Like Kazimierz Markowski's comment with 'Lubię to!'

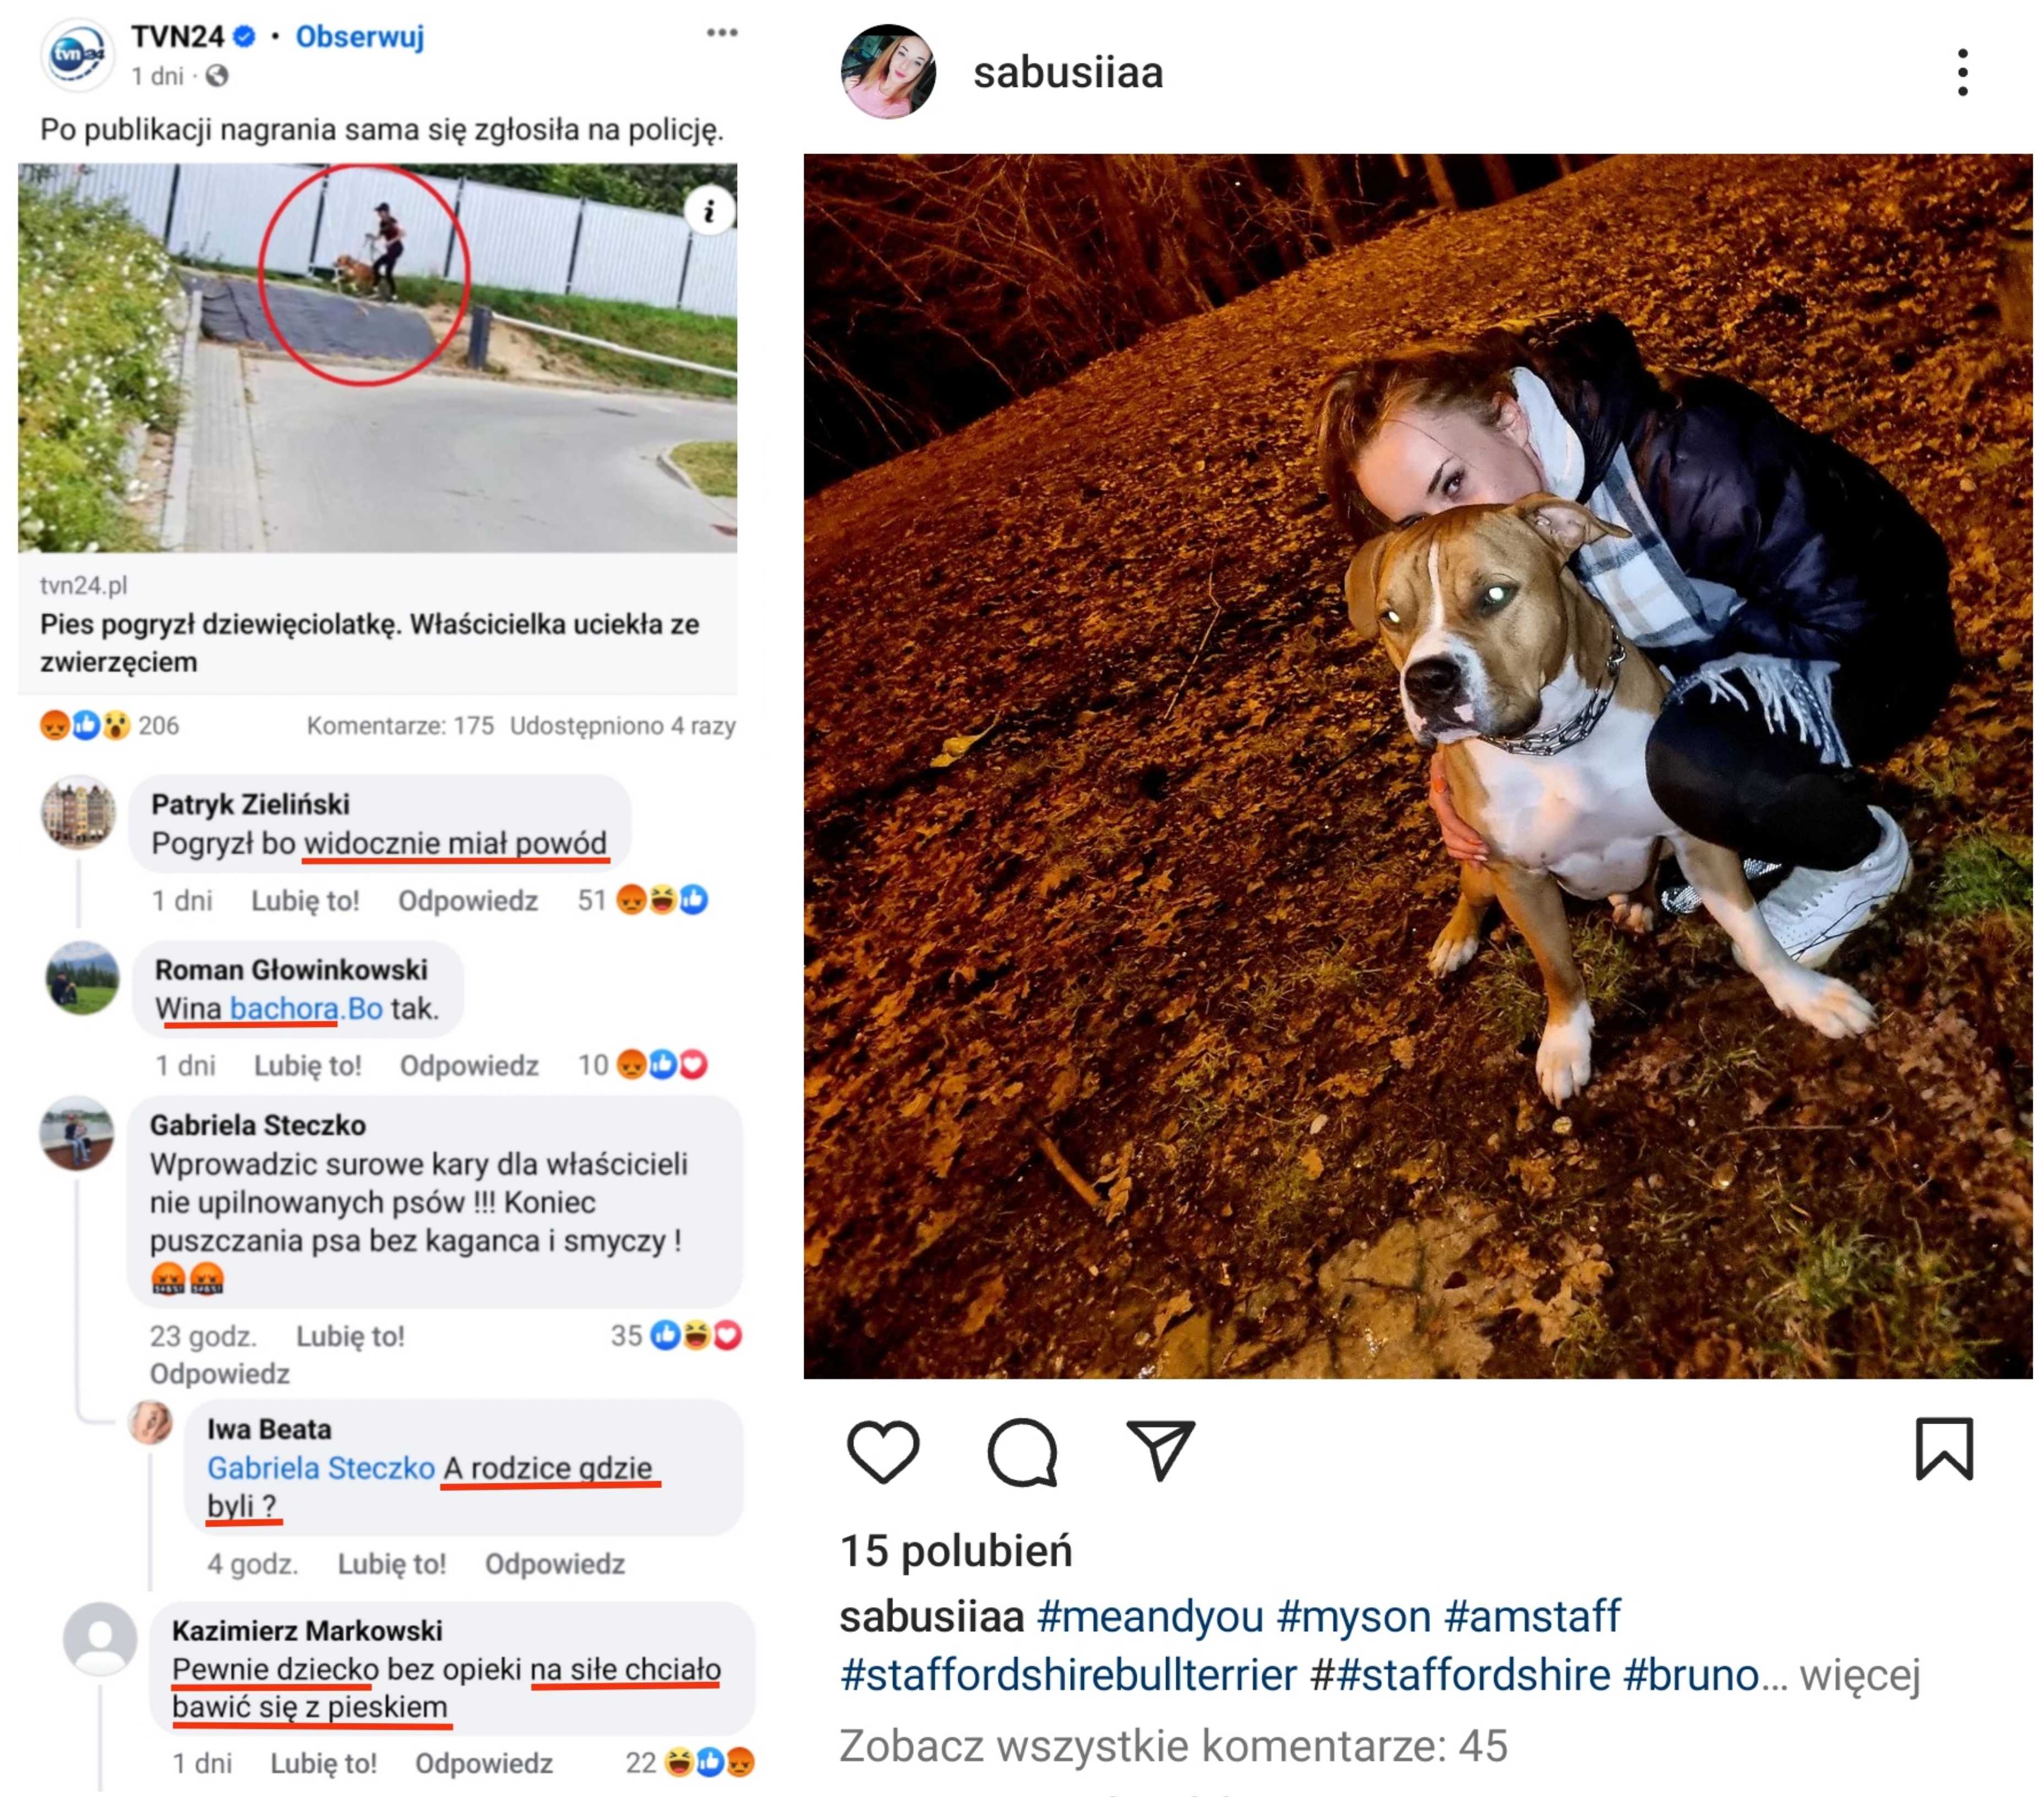[323, 1763]
